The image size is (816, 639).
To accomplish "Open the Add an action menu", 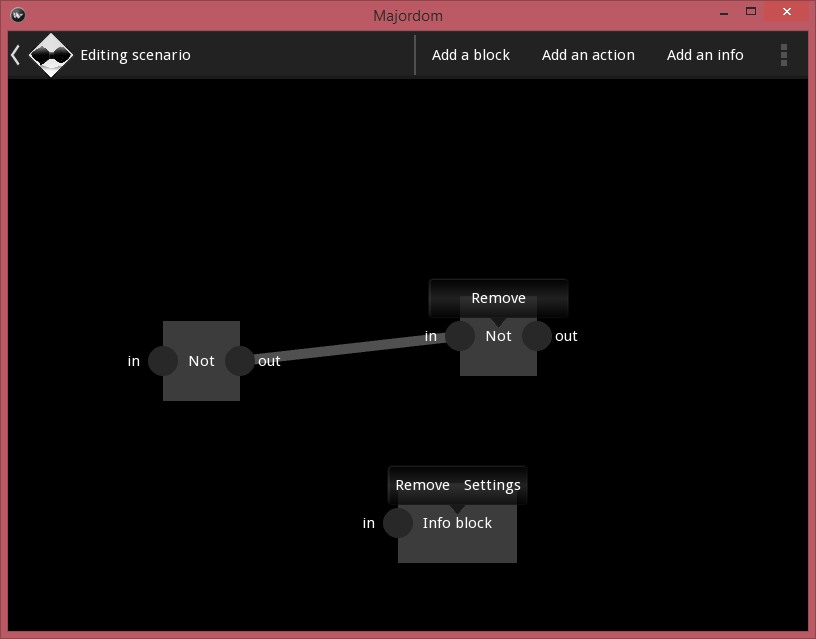I will 588,55.
